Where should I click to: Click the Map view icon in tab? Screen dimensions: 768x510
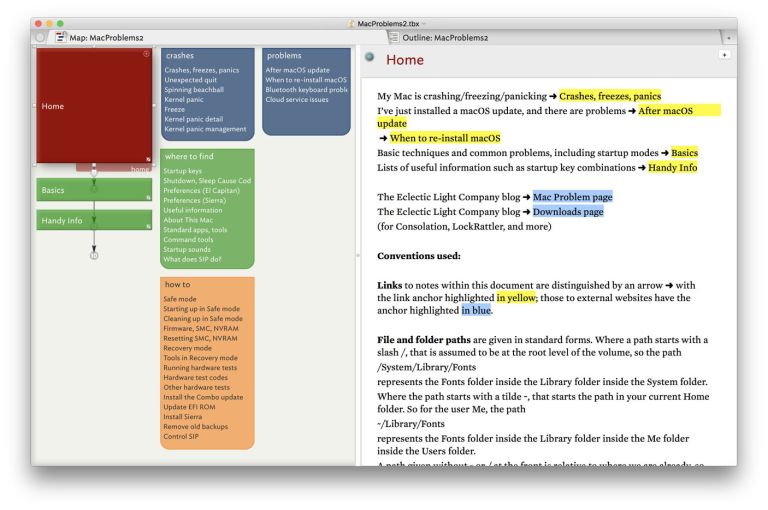pyautogui.click(x=60, y=37)
